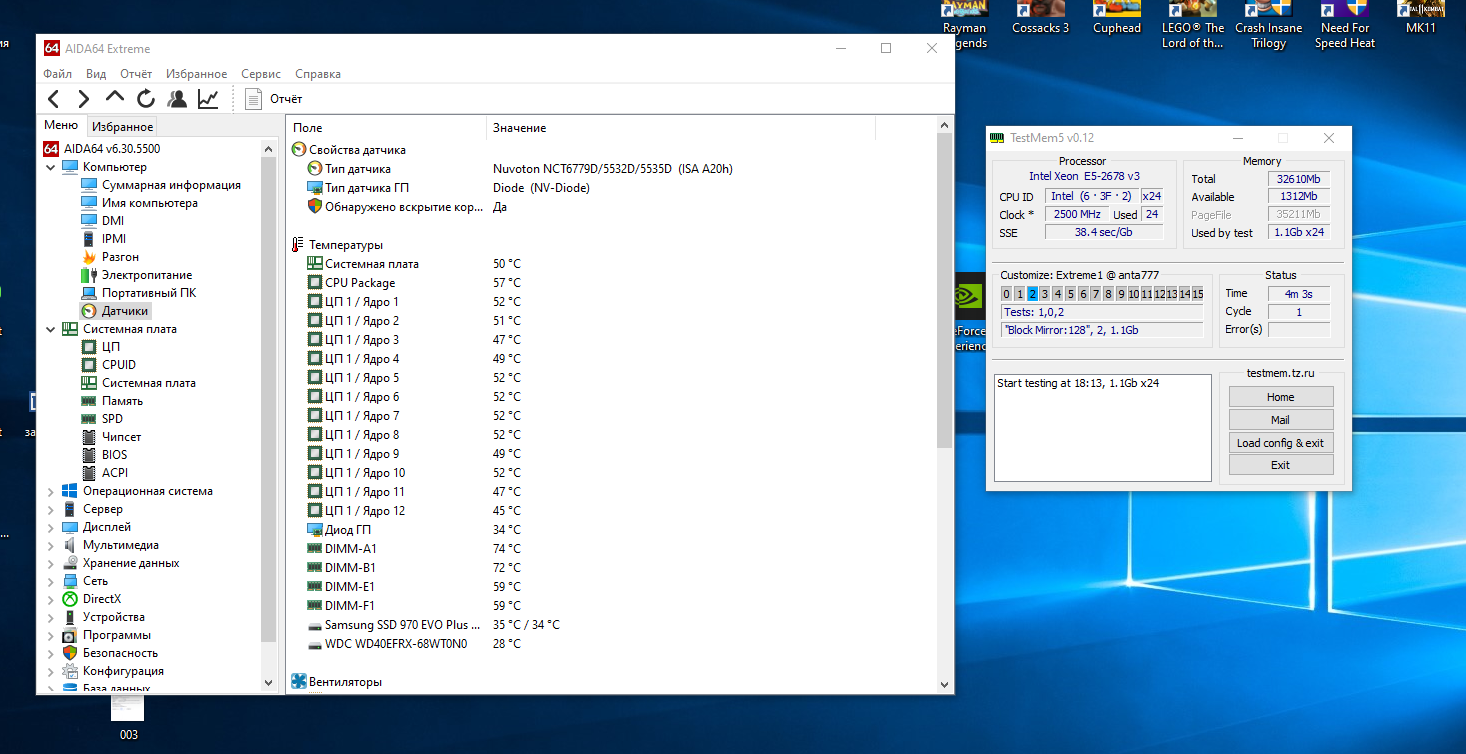Screen dimensions: 1466x754
Task: Select Портативный ПК in the tree
Action: [x=149, y=293]
